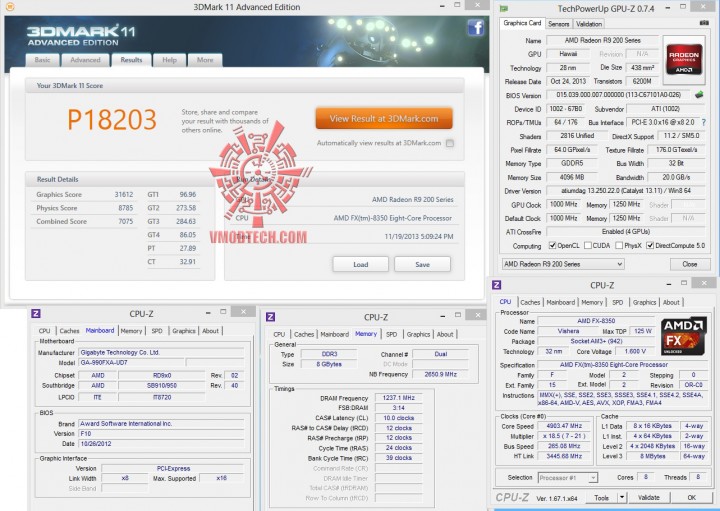Click the Save button in 3DMark
Viewport: 720px width, 511px height.
(x=422, y=264)
